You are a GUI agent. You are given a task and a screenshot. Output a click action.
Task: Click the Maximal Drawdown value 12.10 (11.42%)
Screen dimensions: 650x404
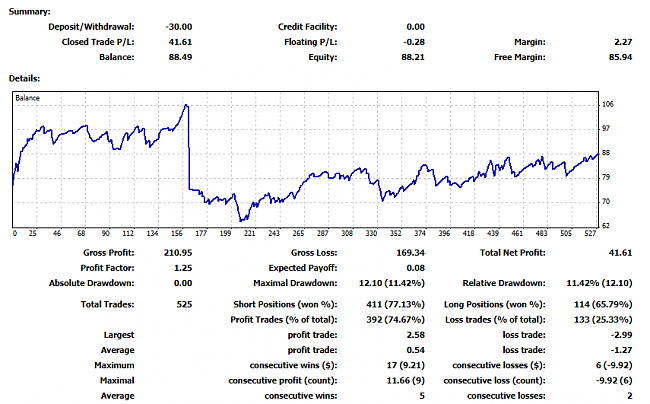393,284
